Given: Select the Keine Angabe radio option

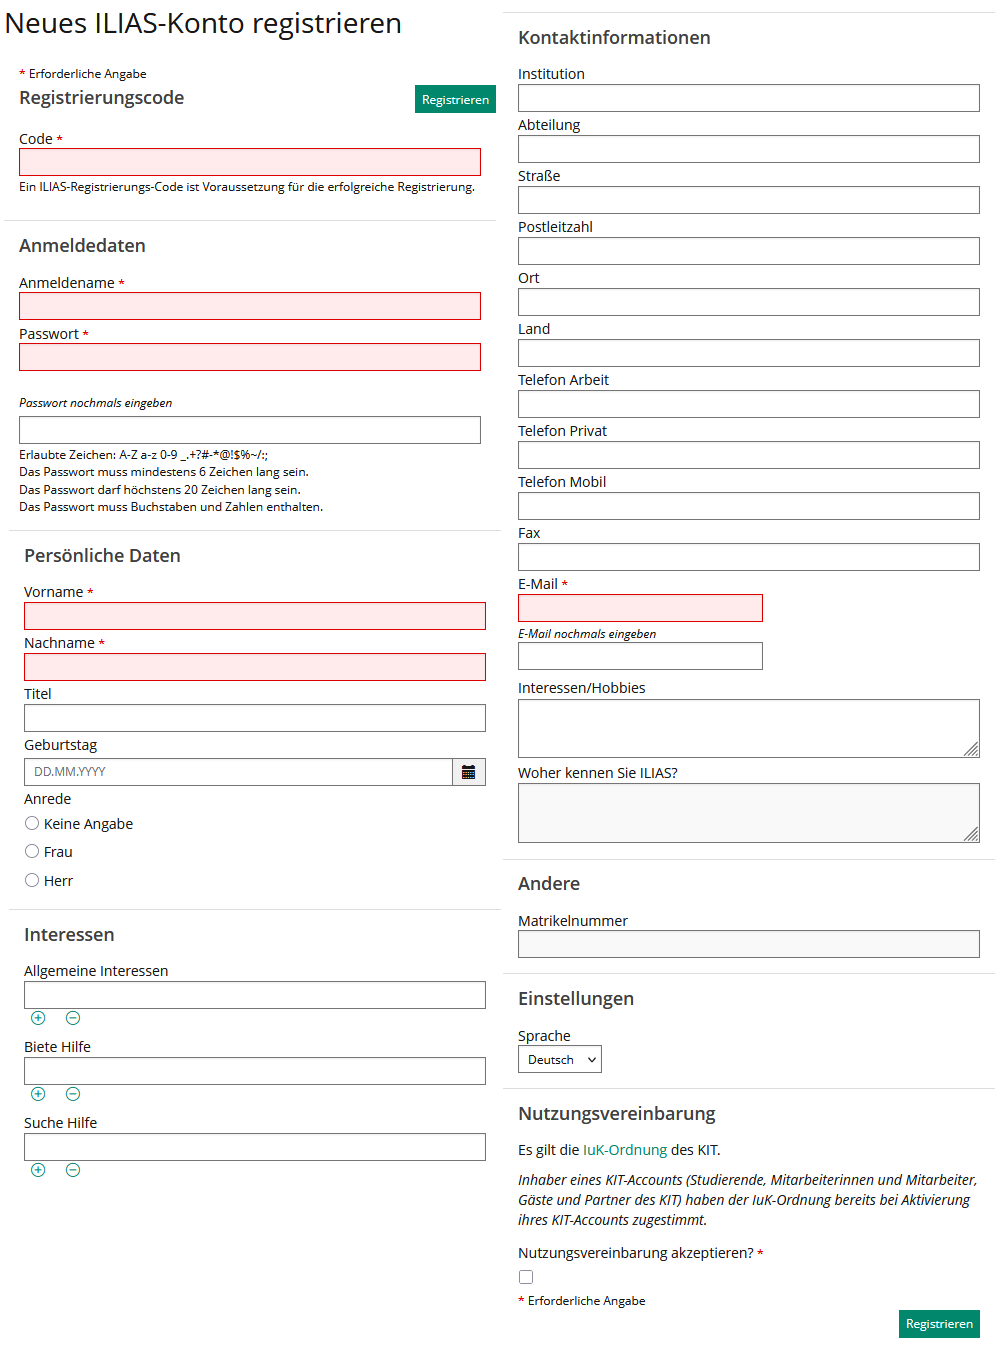Looking at the screenshot, I should [x=32, y=823].
